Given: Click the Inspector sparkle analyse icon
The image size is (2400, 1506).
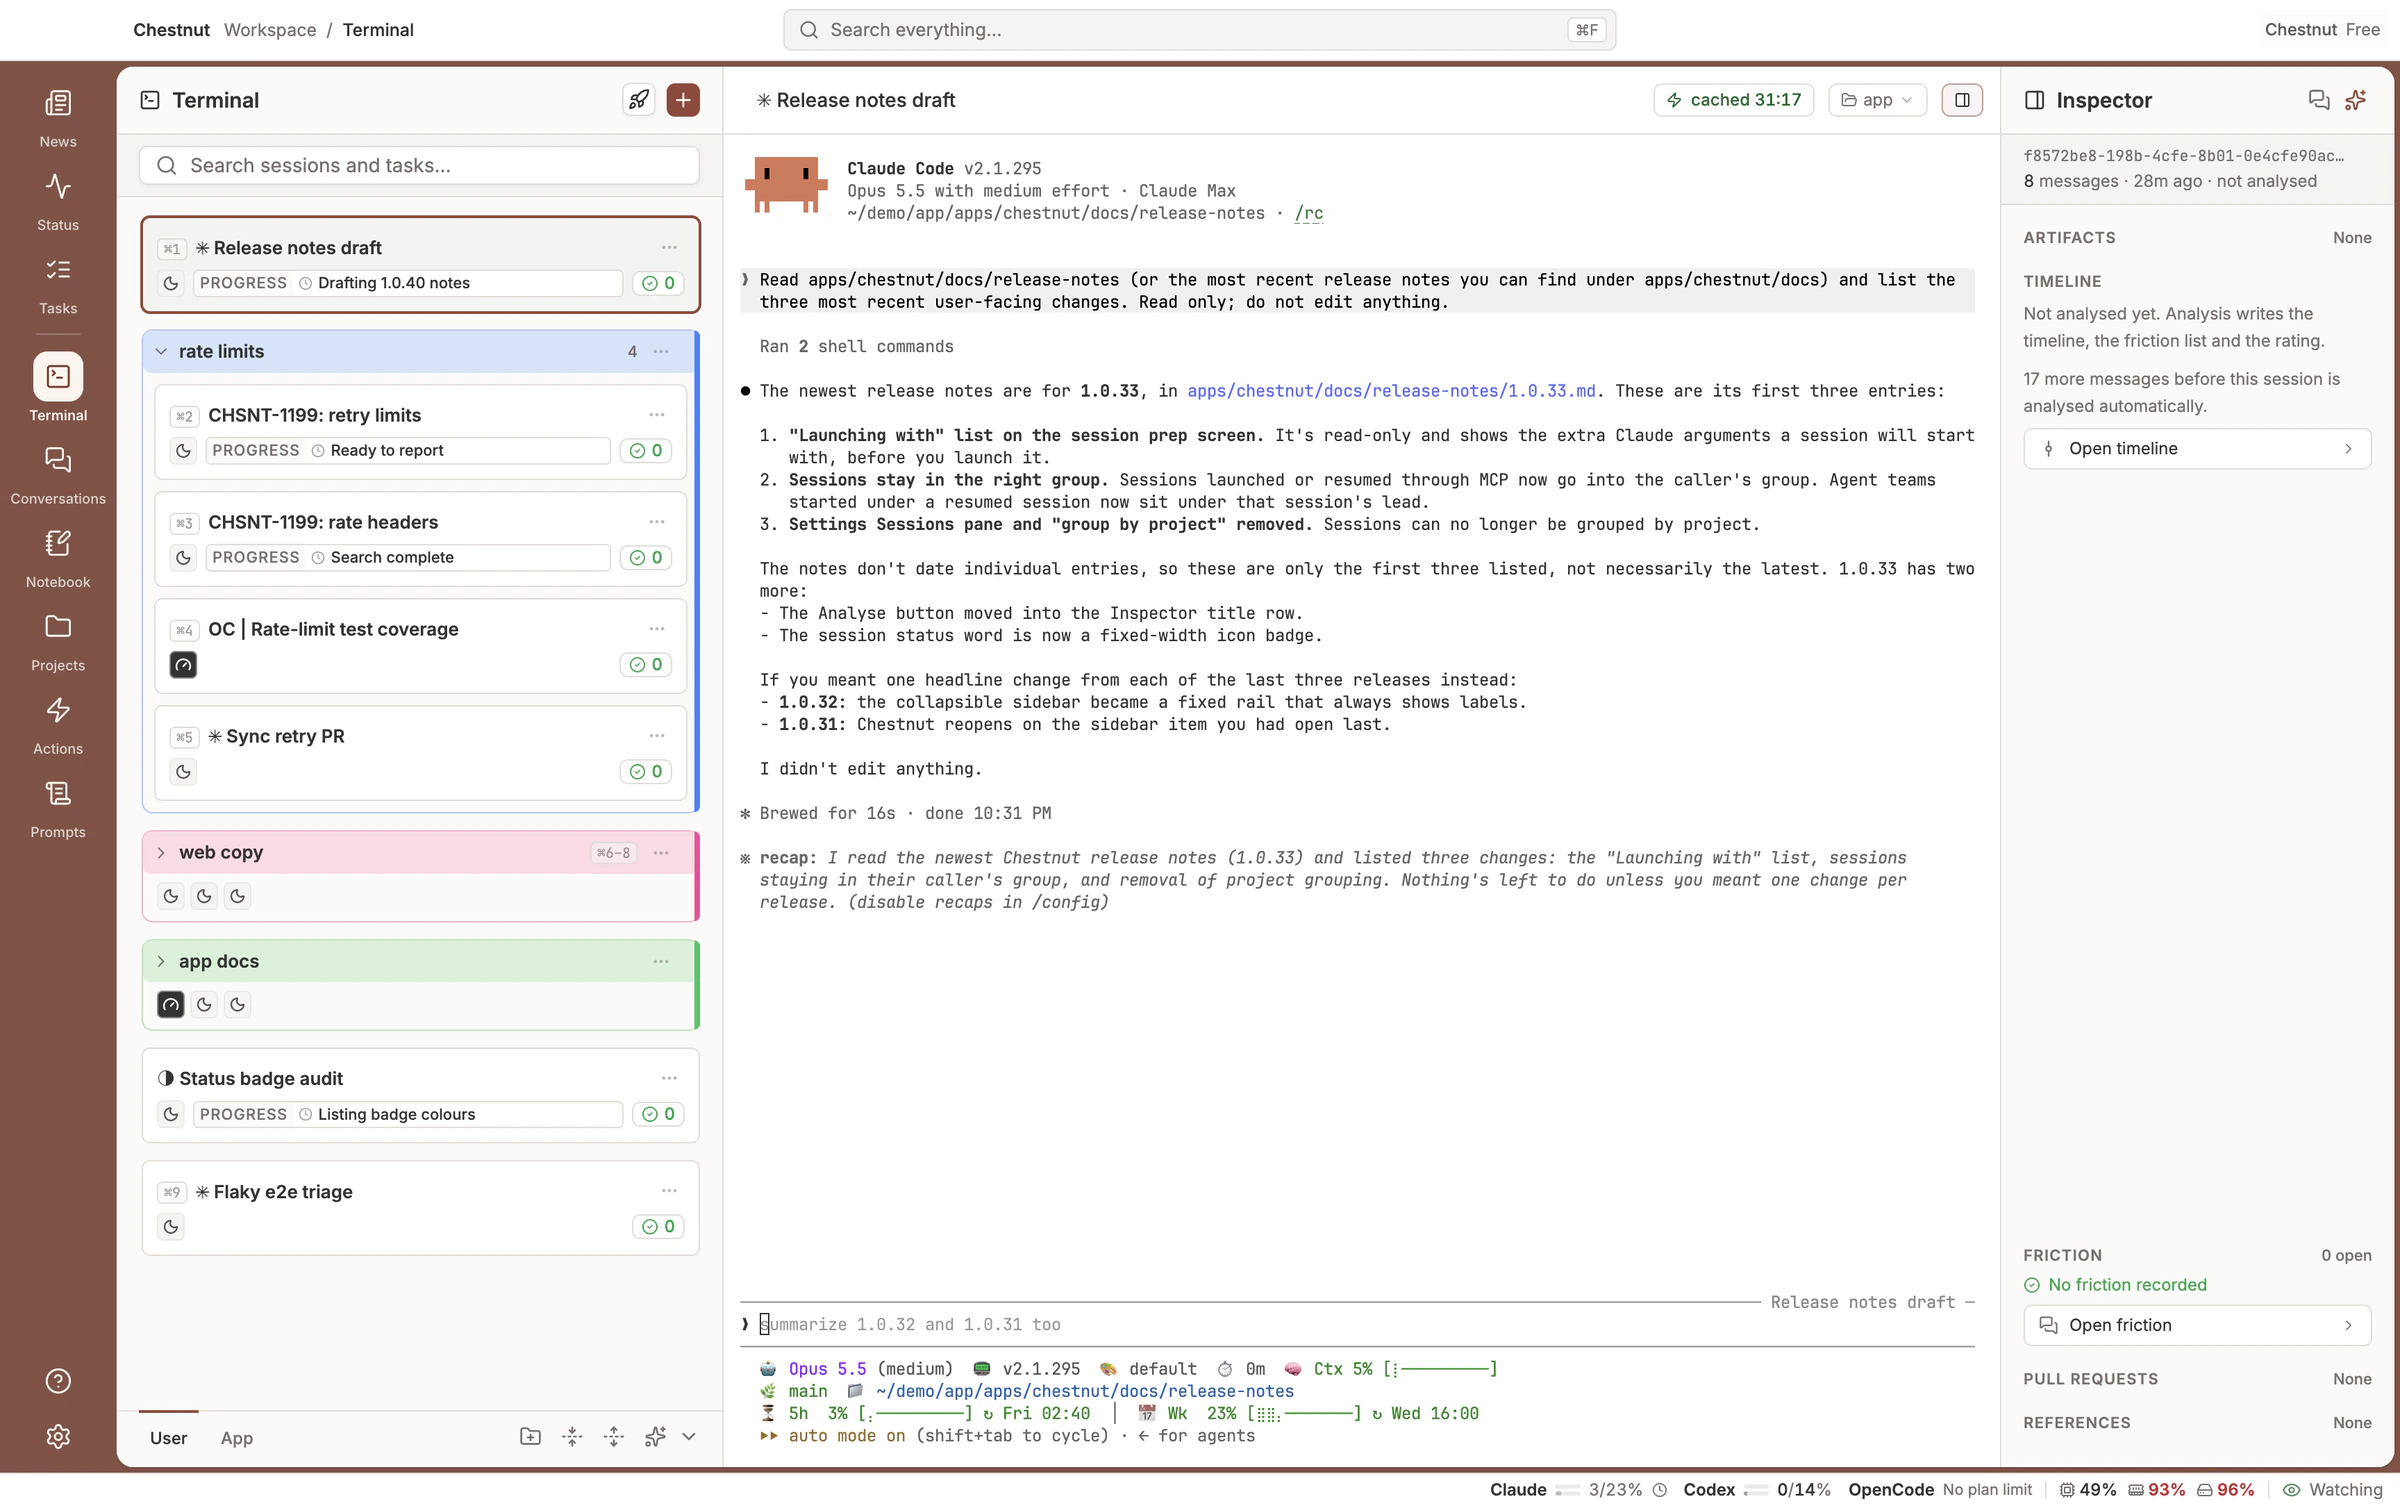Looking at the screenshot, I should pyautogui.click(x=2356, y=100).
